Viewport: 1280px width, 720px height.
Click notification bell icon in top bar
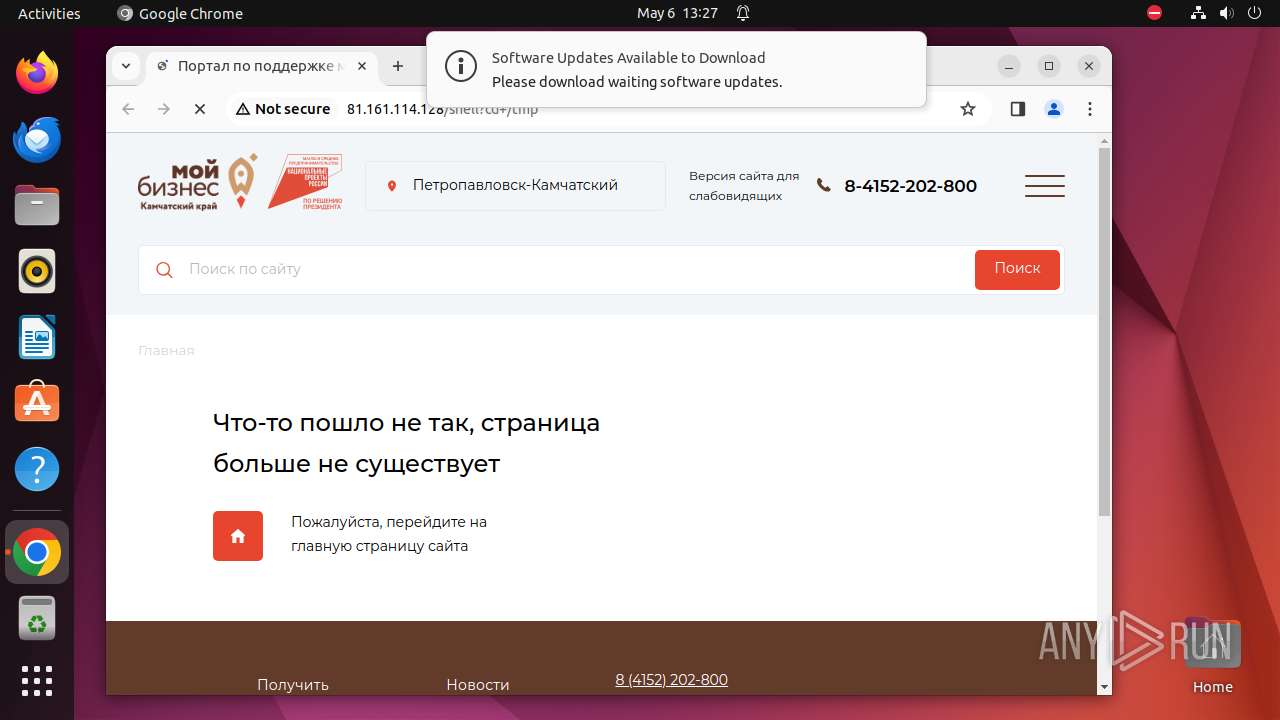pyautogui.click(x=743, y=13)
